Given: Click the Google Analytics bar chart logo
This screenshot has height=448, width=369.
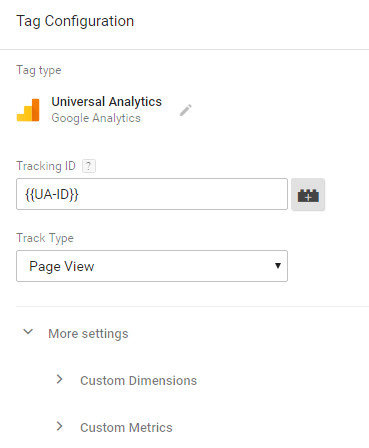Looking at the screenshot, I should point(28,110).
